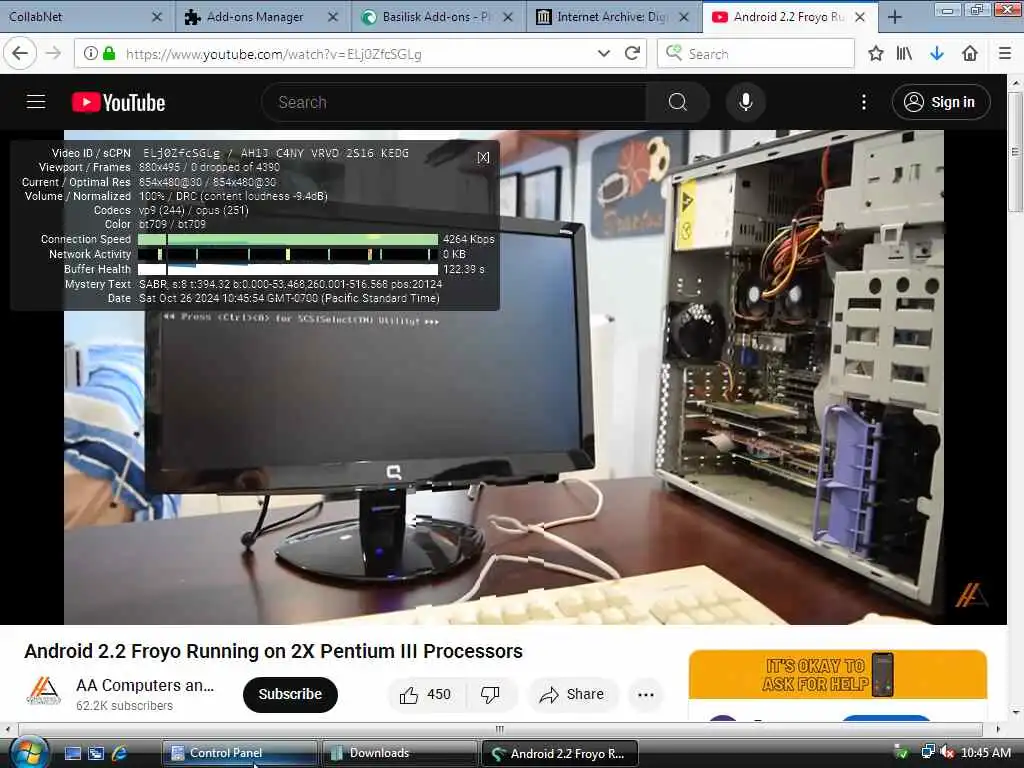Viewport: 1024px width, 768px height.
Task: Bookmark this page with the star icon
Action: 876,54
